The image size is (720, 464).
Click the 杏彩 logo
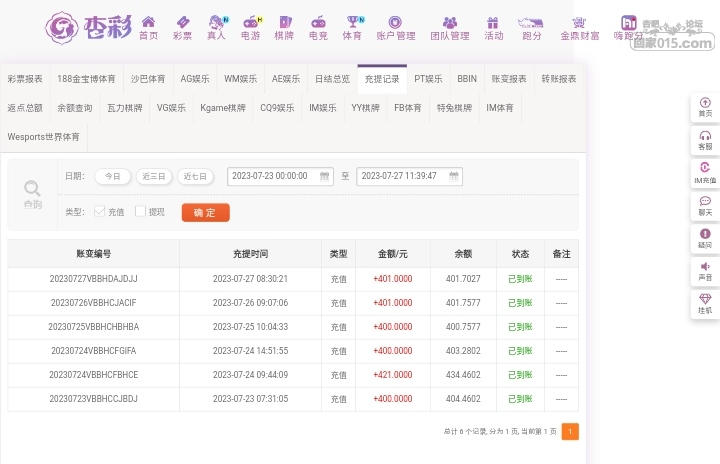pos(88,28)
